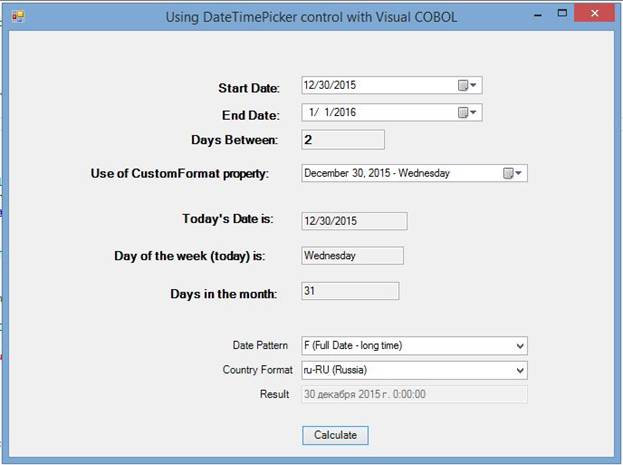623x465 pixels.
Task: Expand the Country Format combo box
Action: 518,370
